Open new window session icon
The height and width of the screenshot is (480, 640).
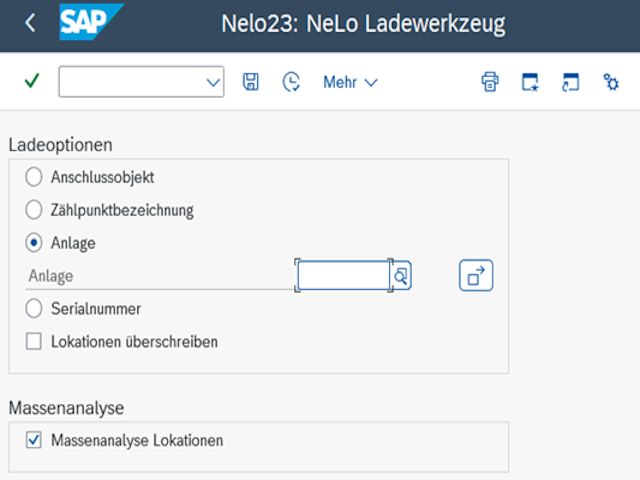click(531, 82)
